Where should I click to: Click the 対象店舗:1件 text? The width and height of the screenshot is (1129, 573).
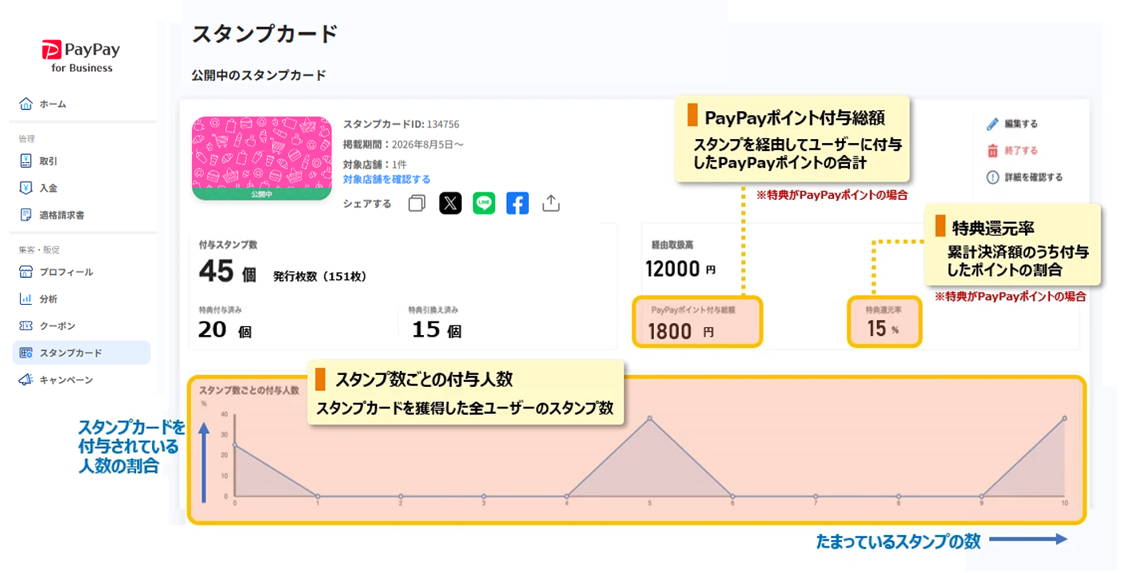(x=375, y=165)
